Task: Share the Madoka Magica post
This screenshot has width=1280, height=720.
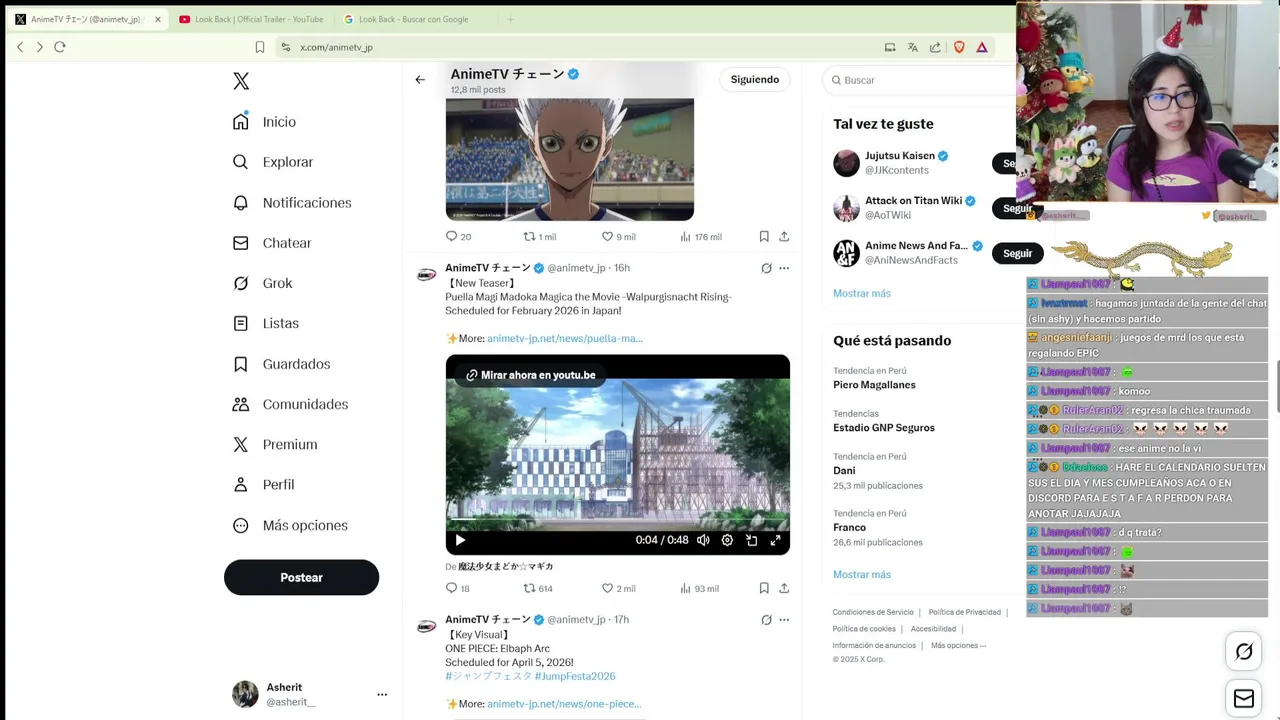Action: [x=784, y=588]
